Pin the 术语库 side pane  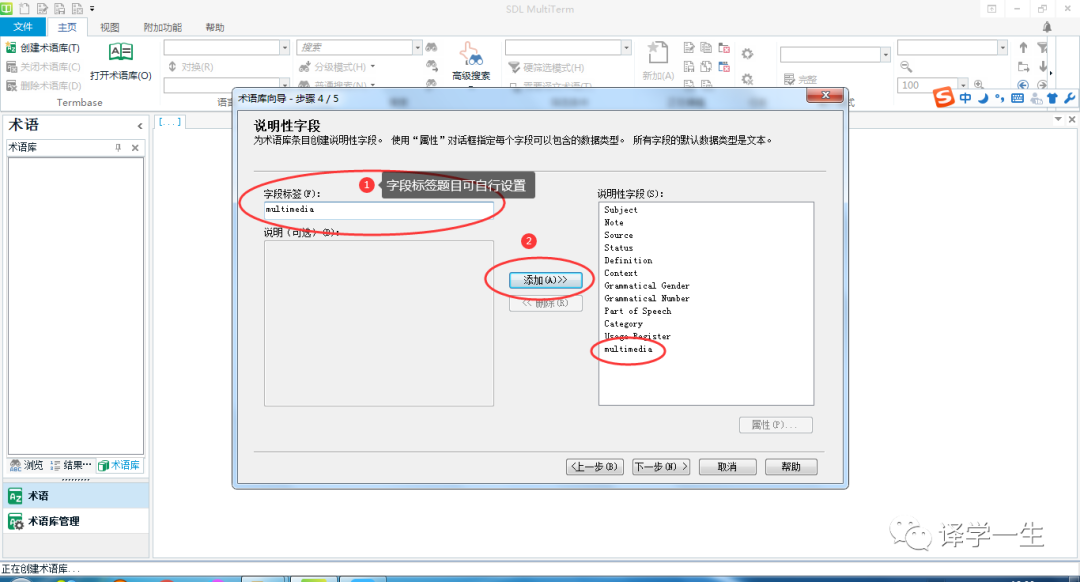click(118, 147)
